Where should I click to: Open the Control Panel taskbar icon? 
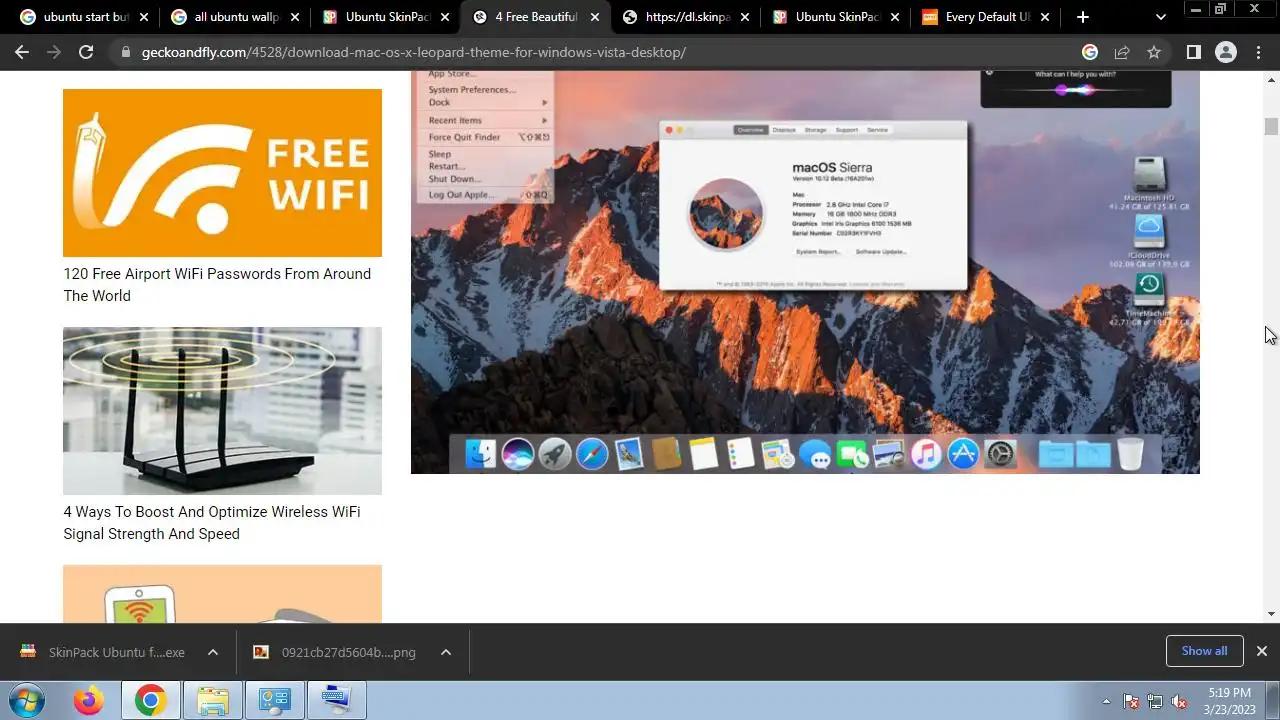274,701
